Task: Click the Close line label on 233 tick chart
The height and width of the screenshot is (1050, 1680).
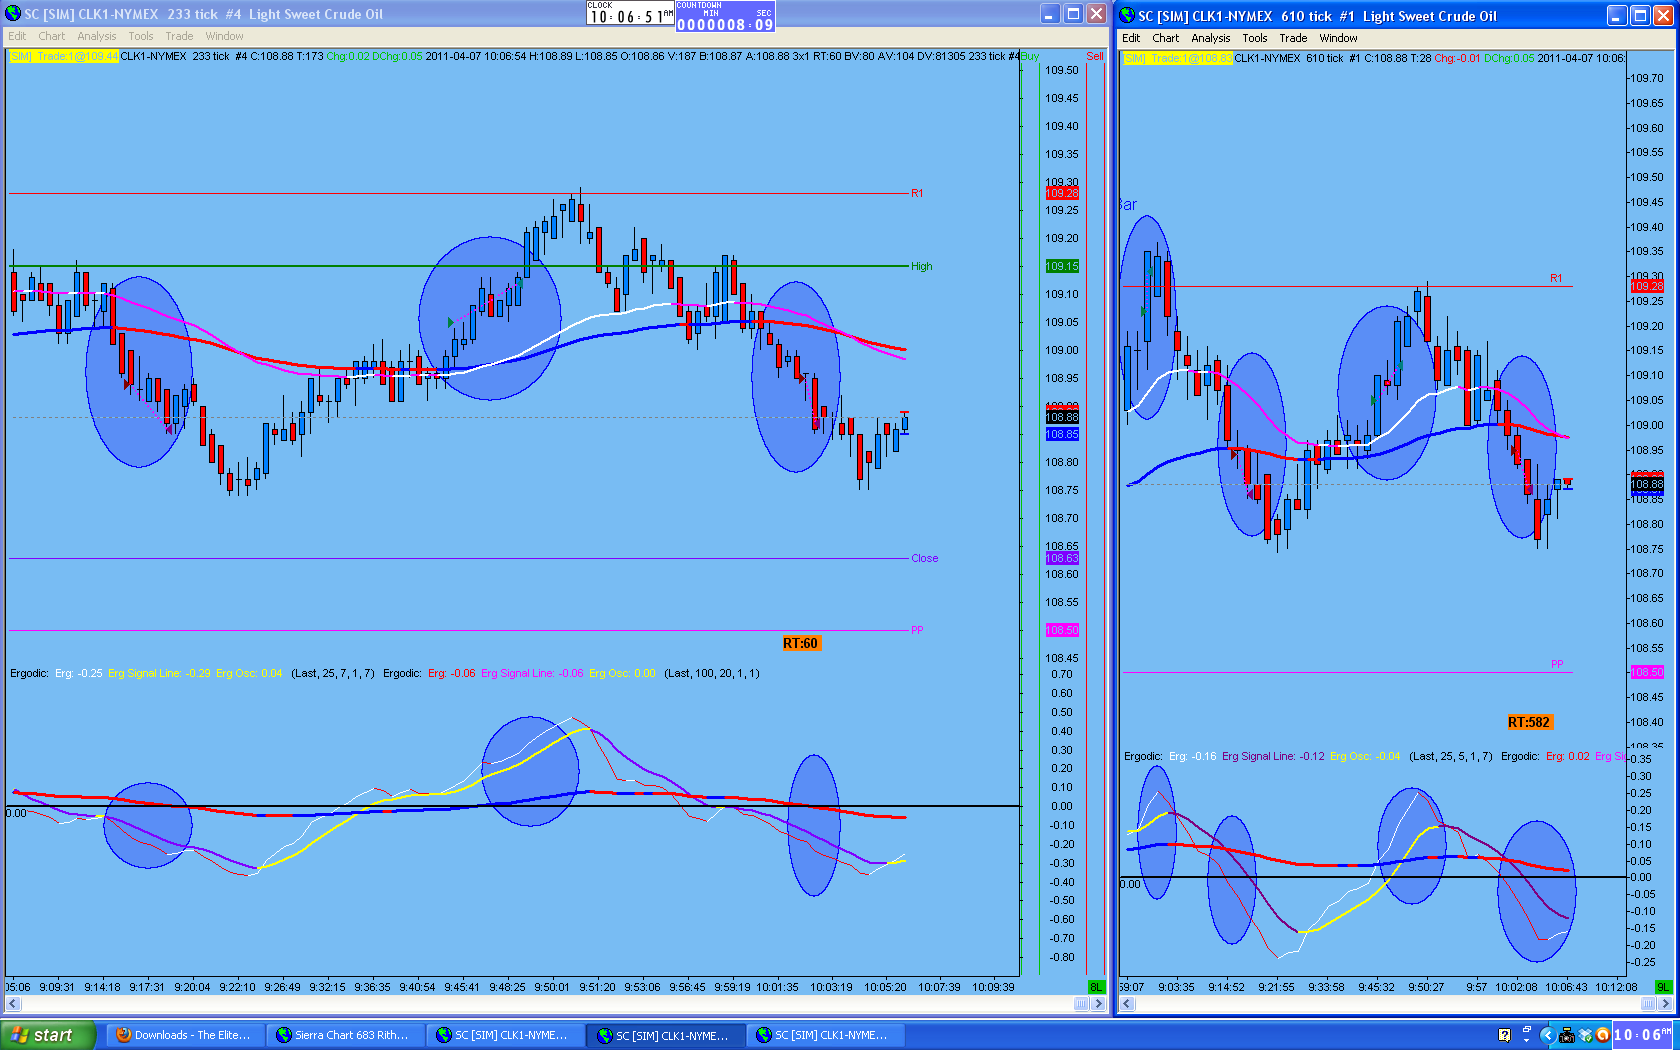Action: pyautogui.click(x=924, y=558)
